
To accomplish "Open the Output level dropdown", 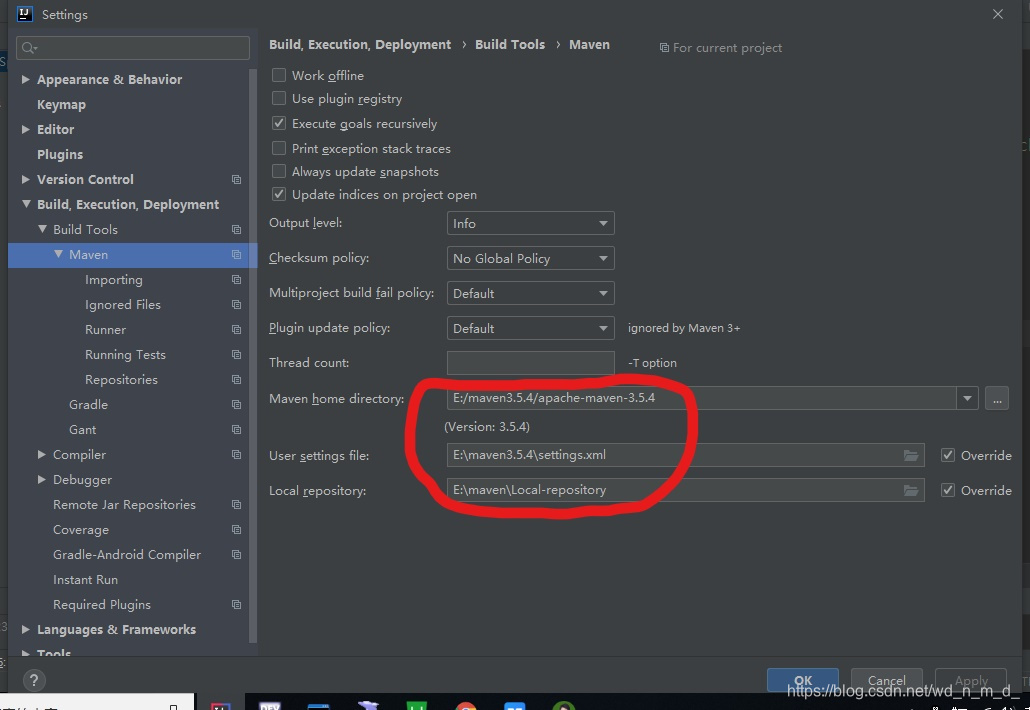I will [x=530, y=223].
